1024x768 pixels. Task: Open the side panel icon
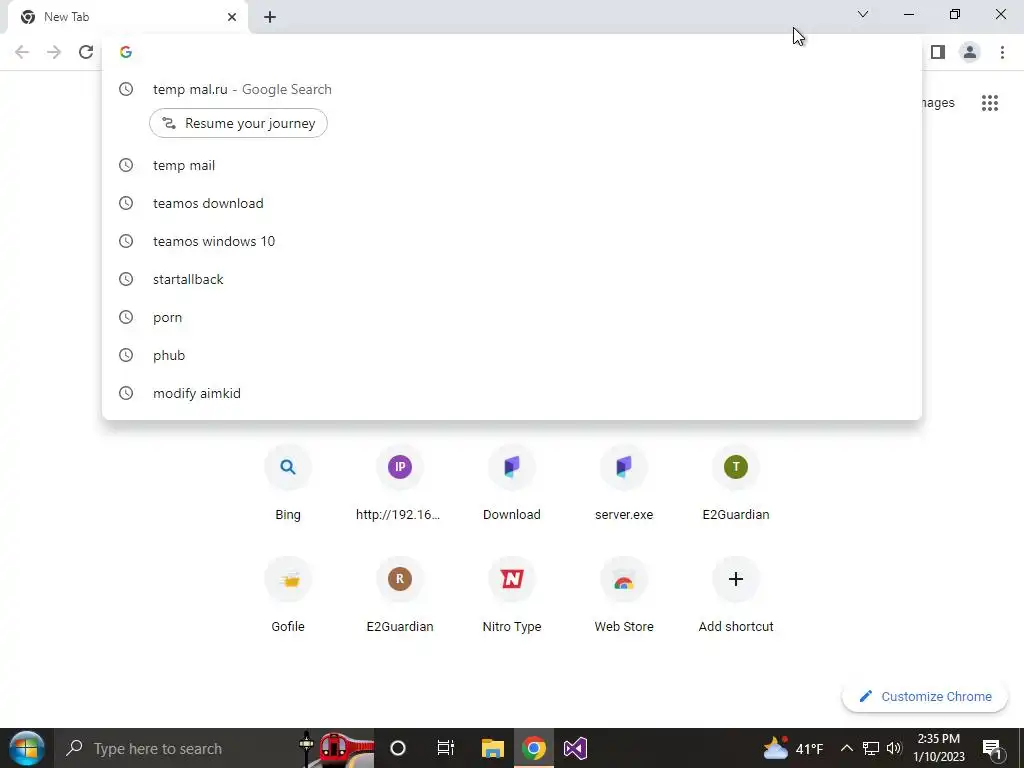(938, 52)
